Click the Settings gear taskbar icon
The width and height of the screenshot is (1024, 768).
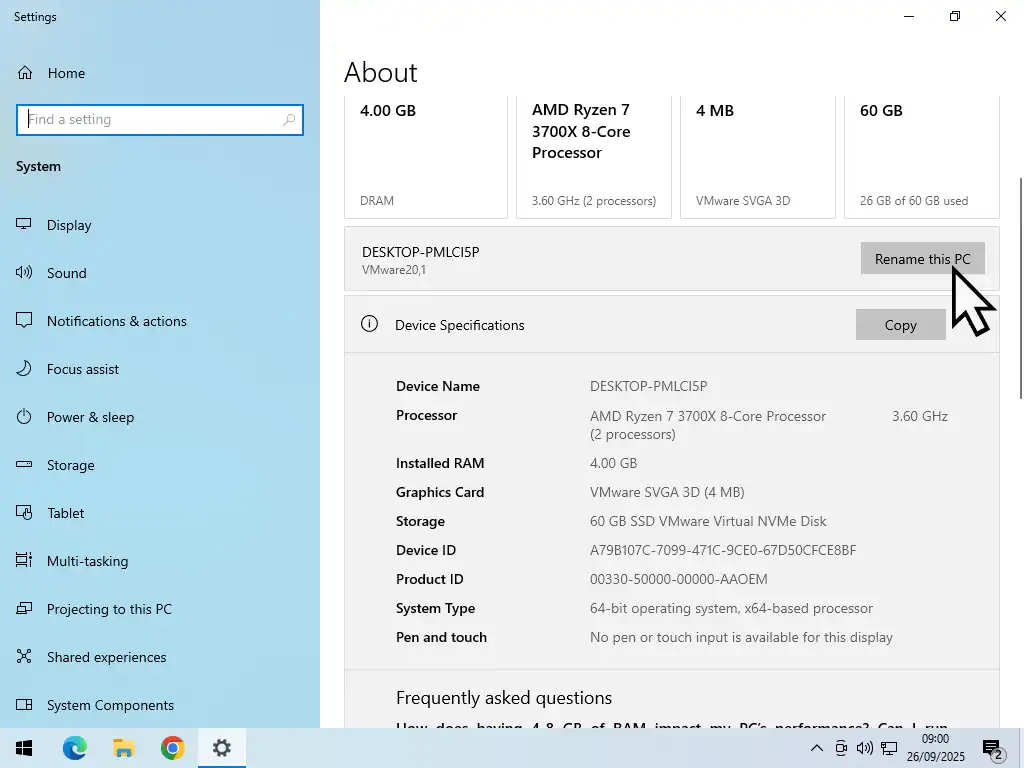point(221,748)
